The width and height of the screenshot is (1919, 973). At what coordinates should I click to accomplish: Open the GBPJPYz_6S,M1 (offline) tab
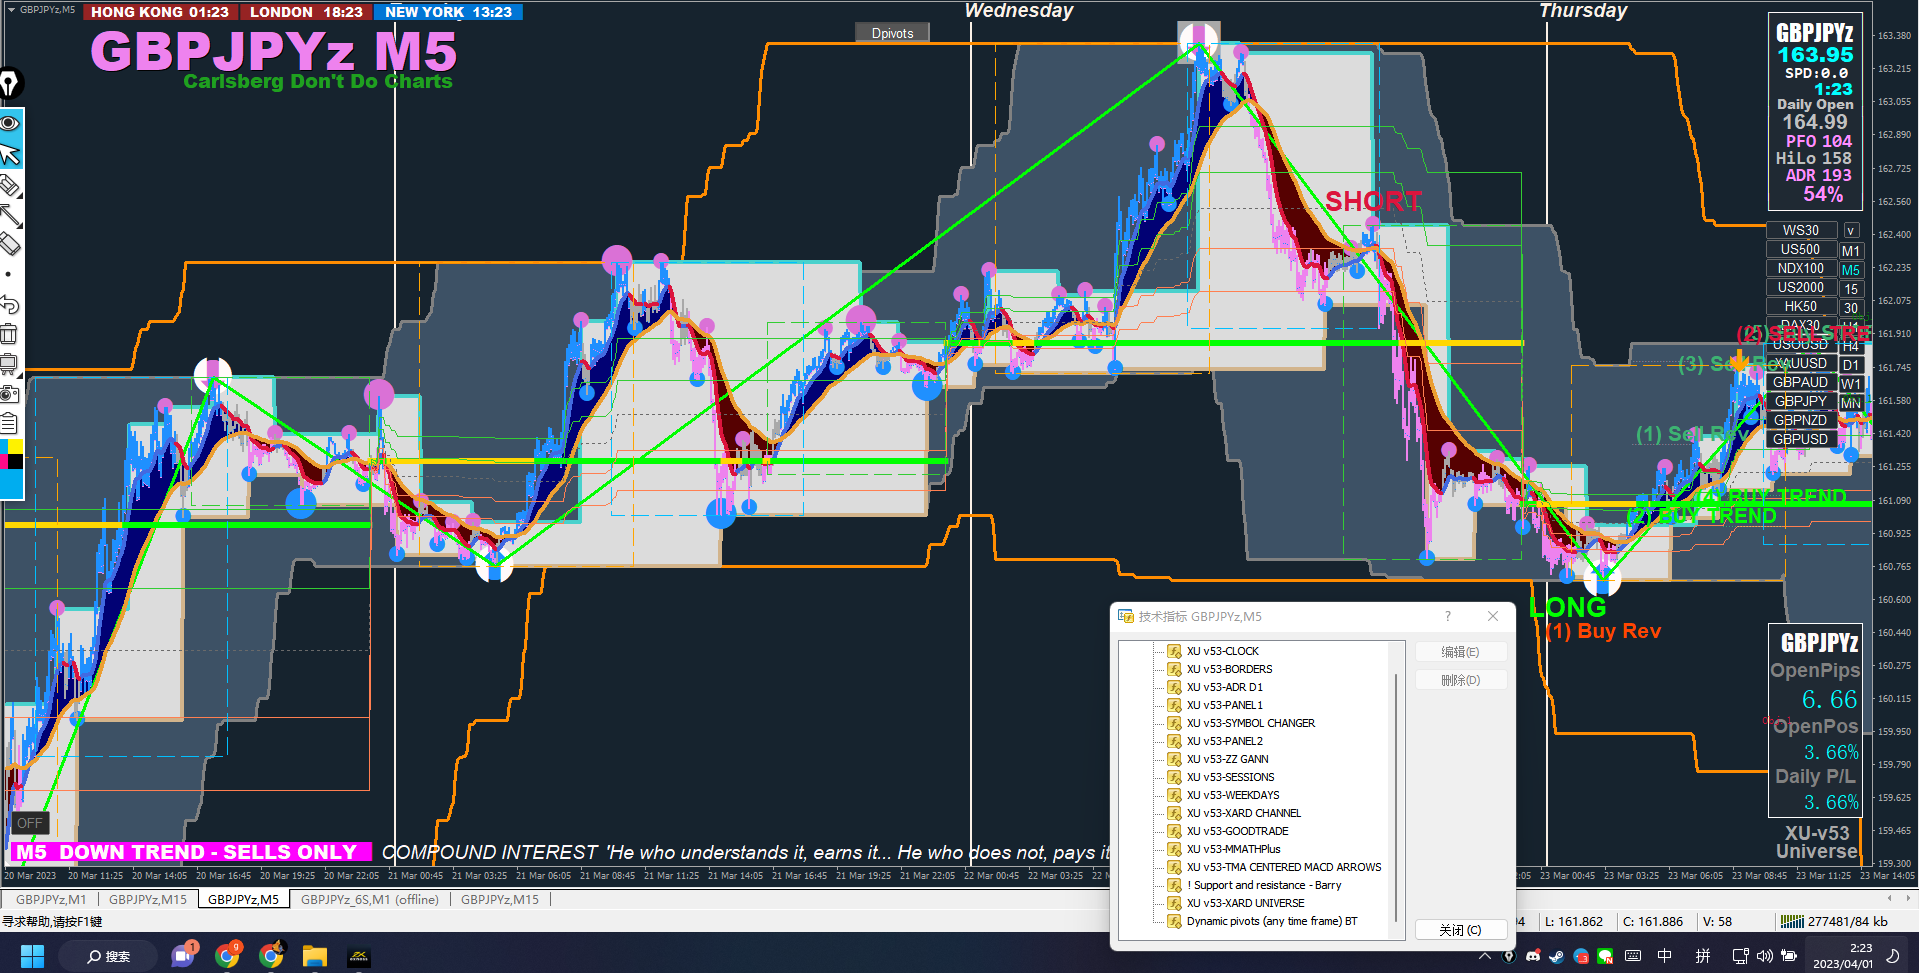click(370, 899)
